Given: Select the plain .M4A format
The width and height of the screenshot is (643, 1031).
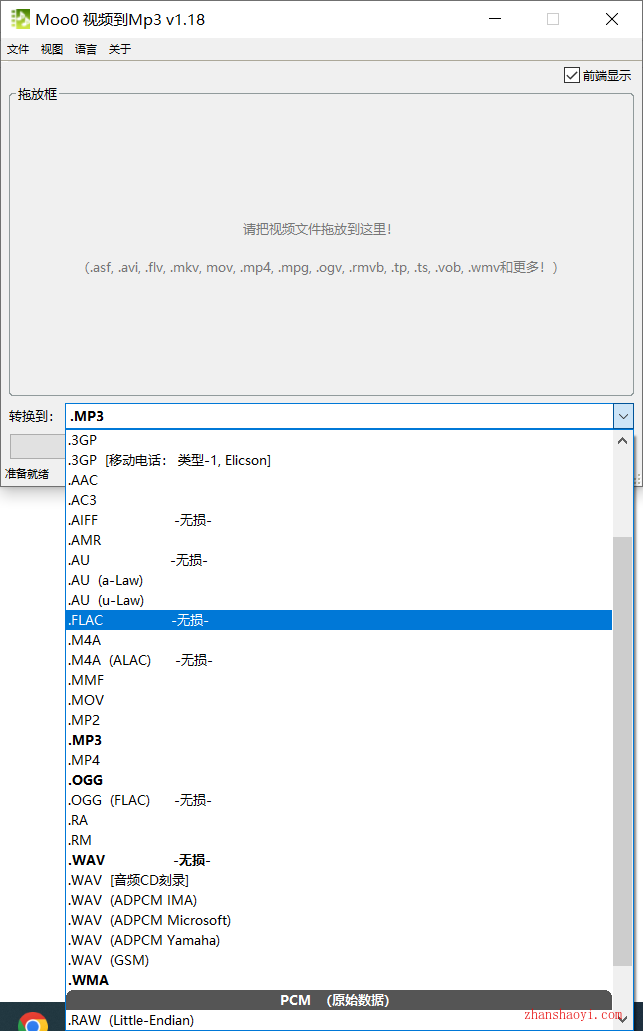Looking at the screenshot, I should pyautogui.click(x=339, y=640).
